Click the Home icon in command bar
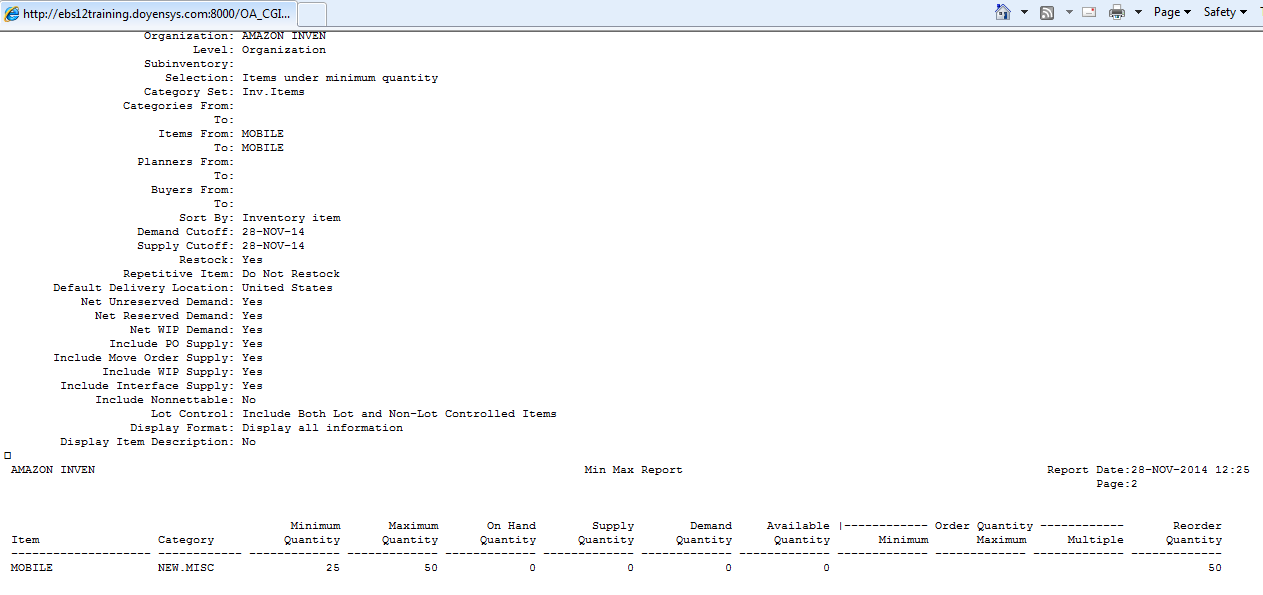 tap(1003, 12)
